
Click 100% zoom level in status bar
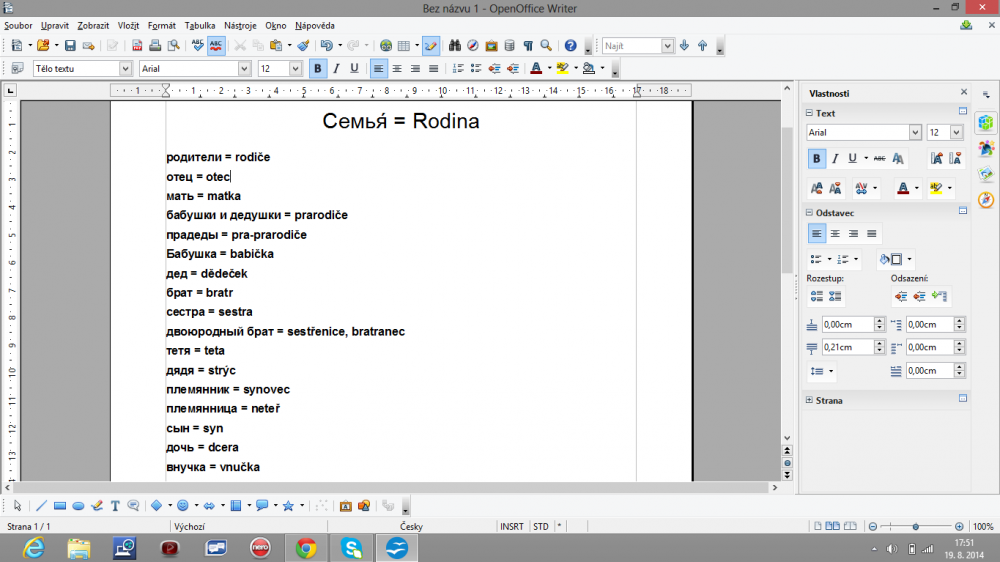(x=983, y=526)
